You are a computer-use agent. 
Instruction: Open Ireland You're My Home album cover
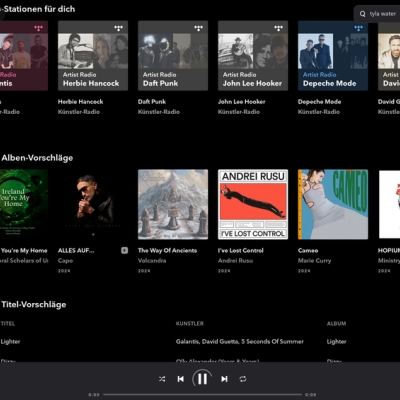coord(24,204)
